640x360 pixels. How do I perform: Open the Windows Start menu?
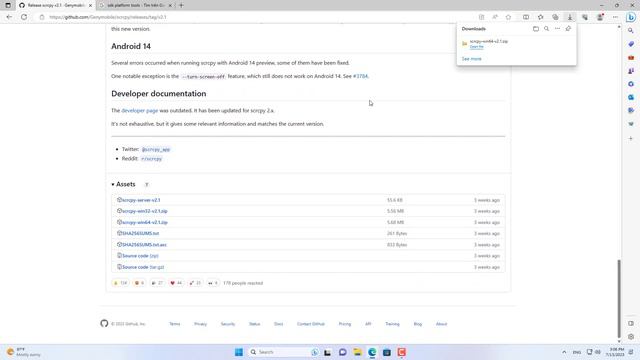point(239,352)
